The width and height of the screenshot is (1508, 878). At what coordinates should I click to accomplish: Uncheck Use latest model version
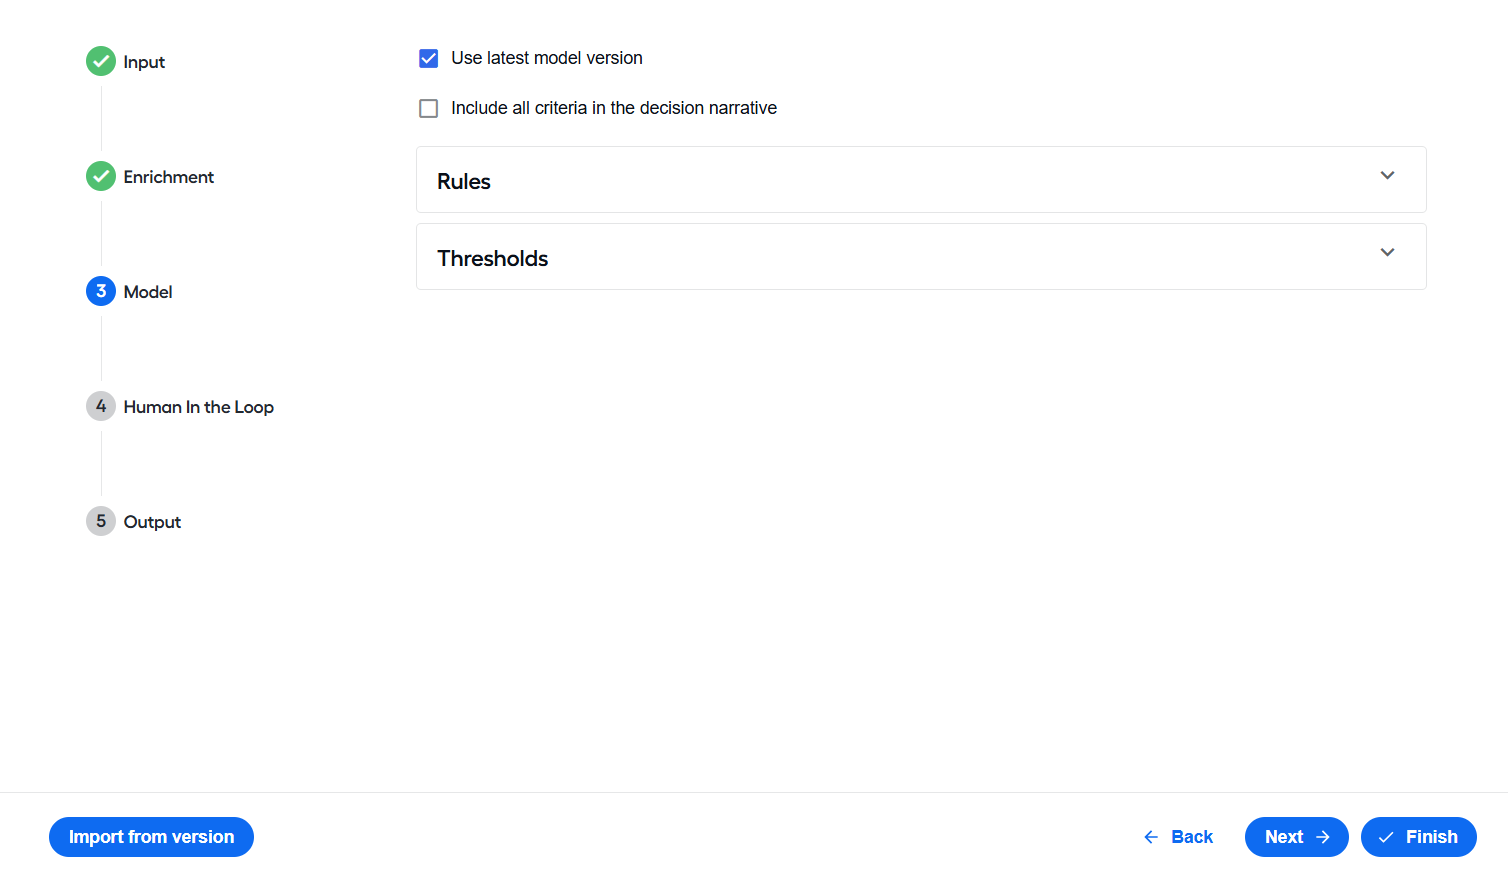click(x=429, y=58)
